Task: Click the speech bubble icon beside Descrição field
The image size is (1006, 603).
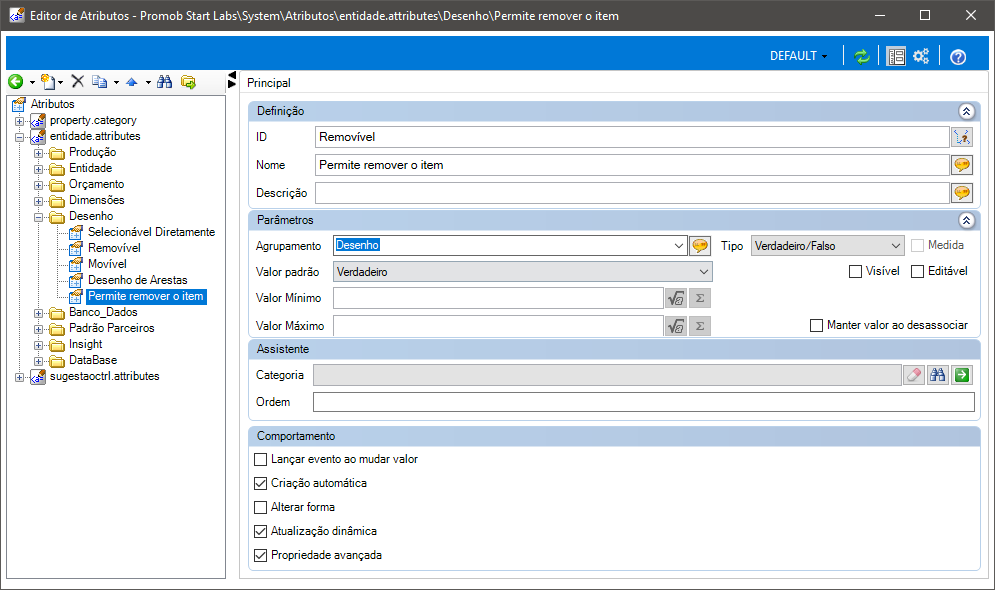Action: [962, 193]
